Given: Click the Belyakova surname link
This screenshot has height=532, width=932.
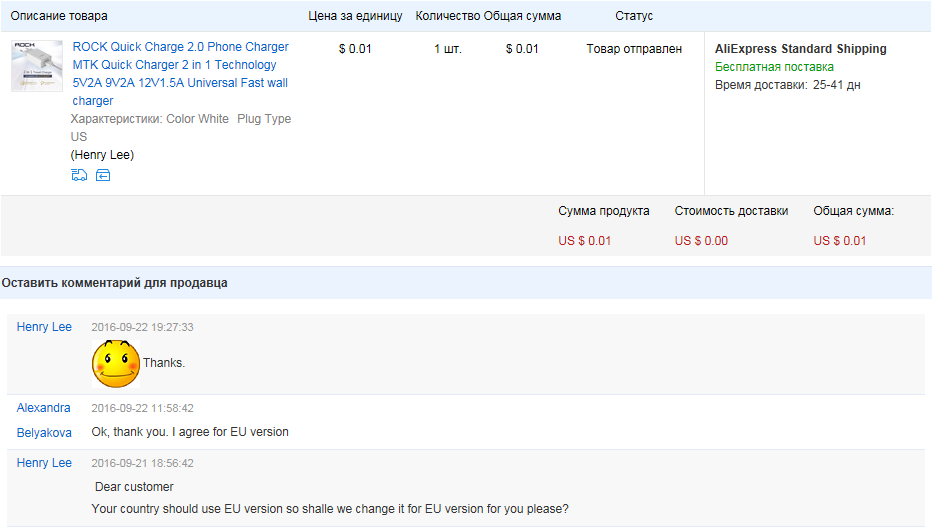Looking at the screenshot, I should (x=44, y=433).
